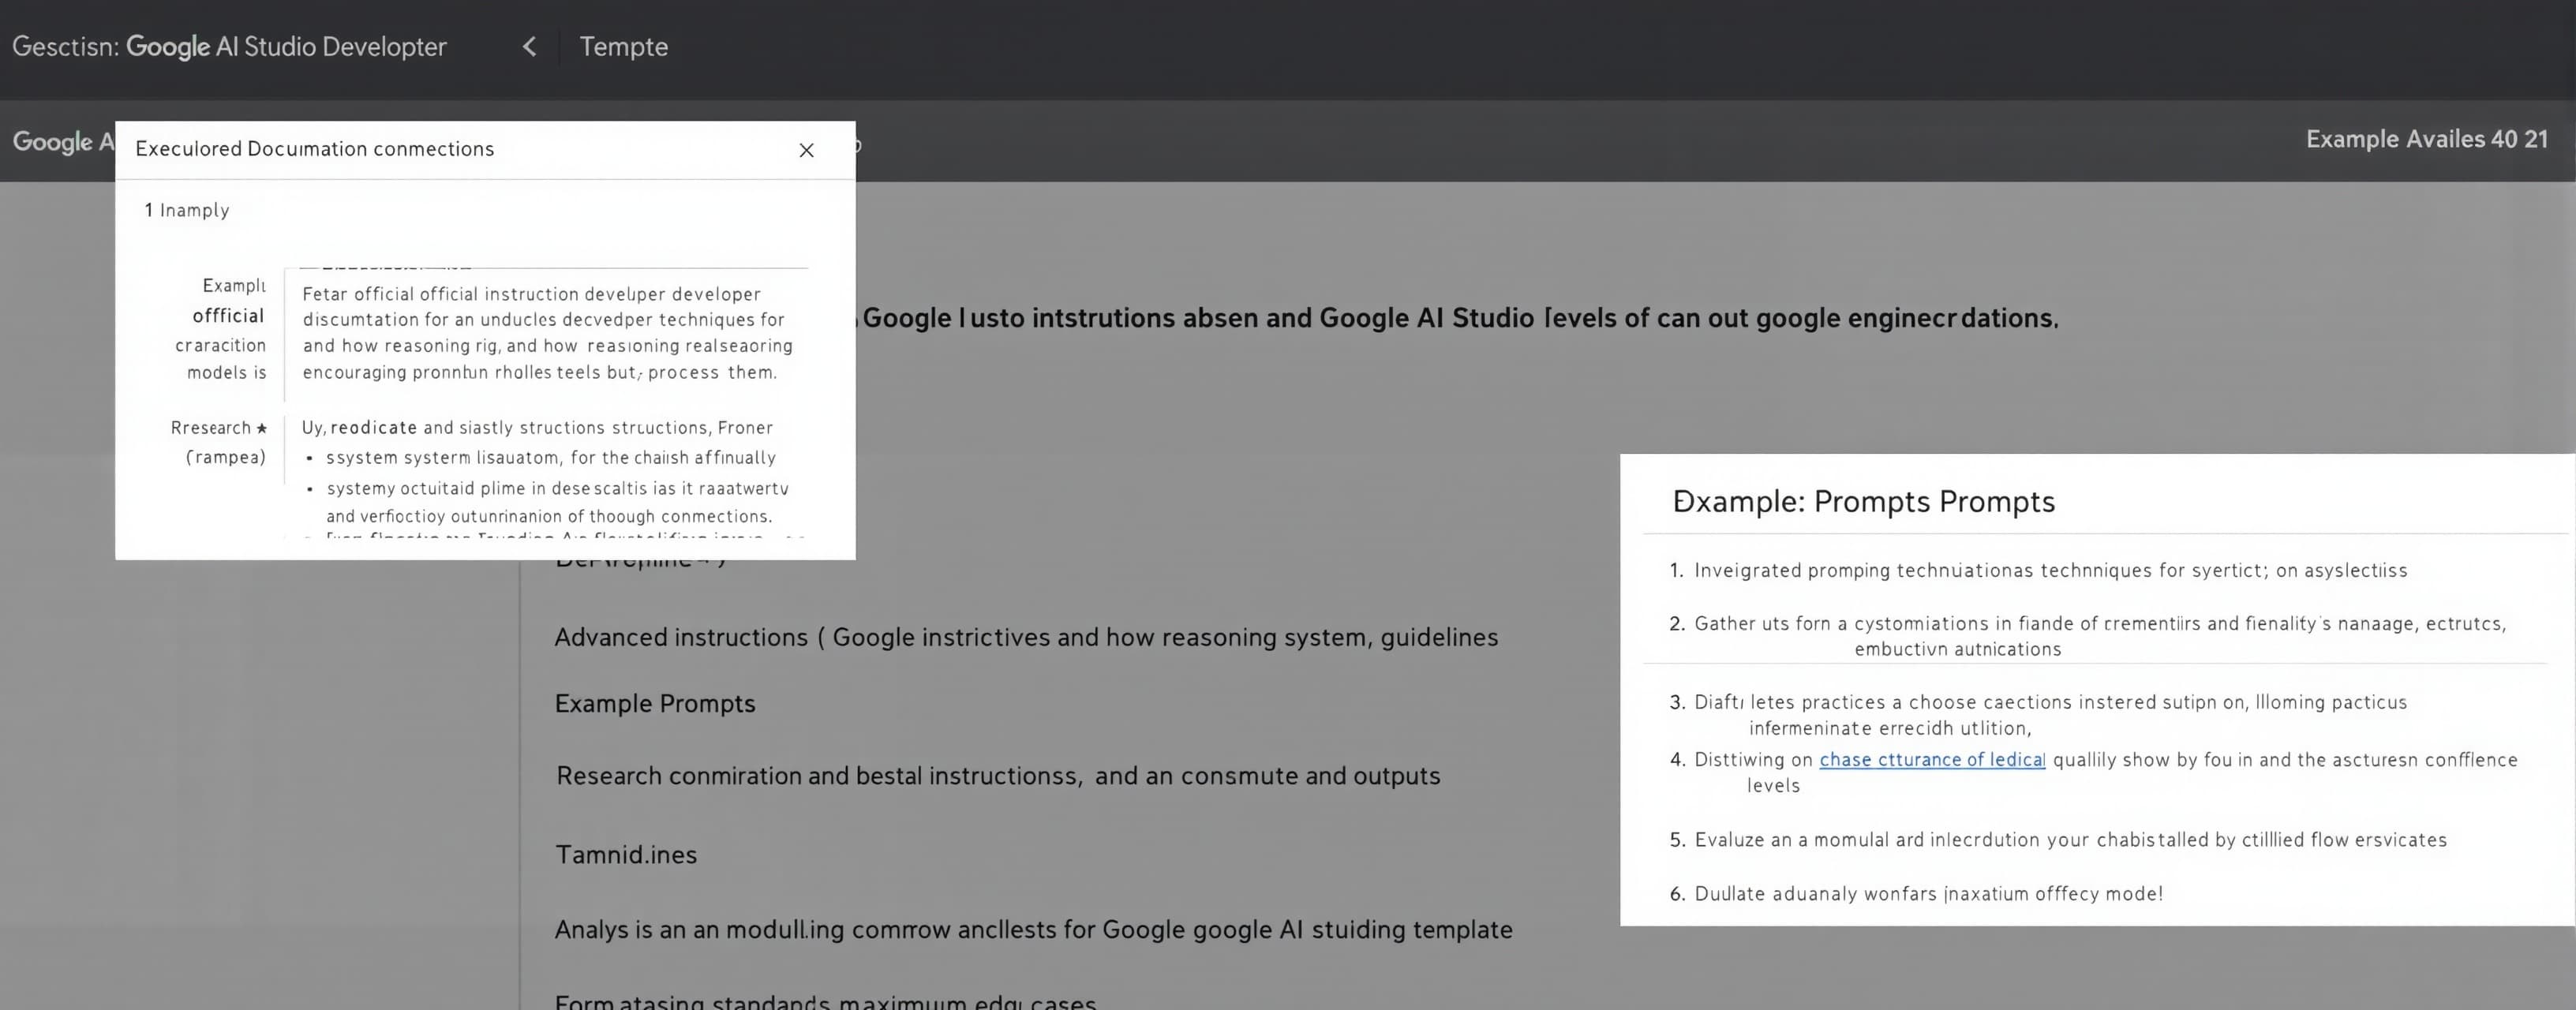Screen dimensions: 2576x1010
Task: Click the 'offficial' bold label in dialog
Action: (228, 316)
